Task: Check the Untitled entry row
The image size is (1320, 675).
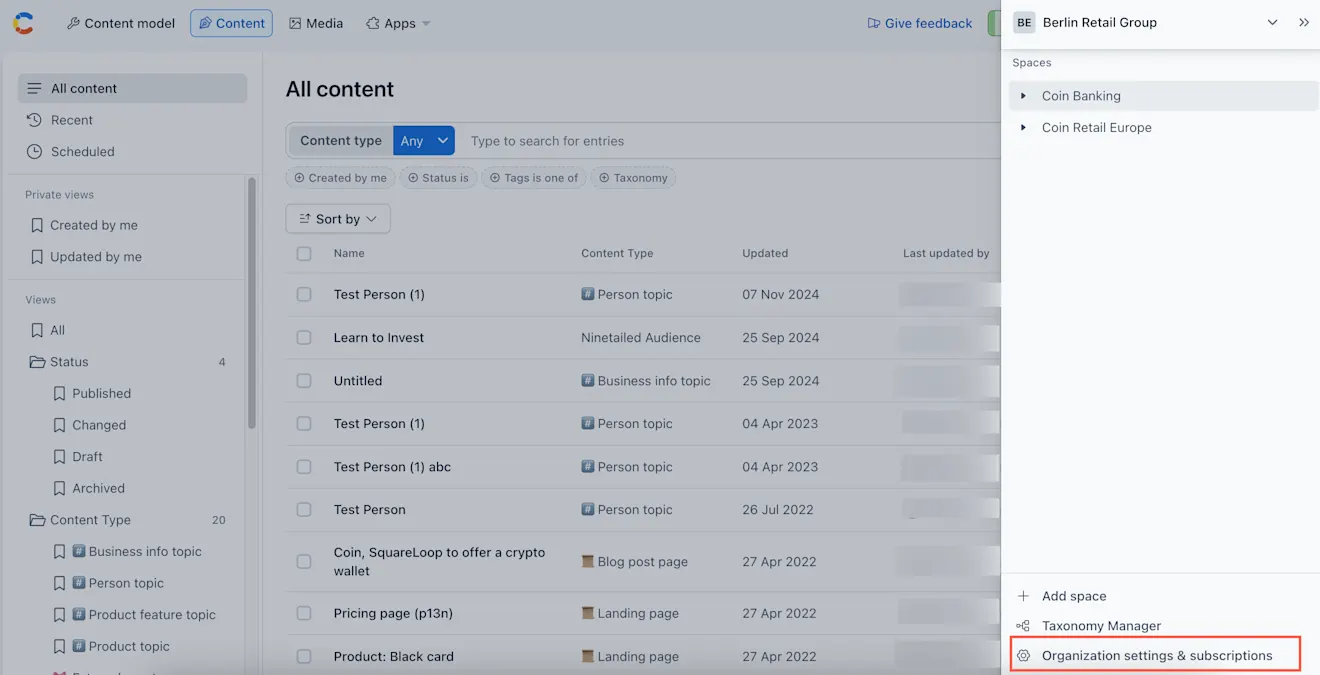Action: pyautogui.click(x=304, y=381)
